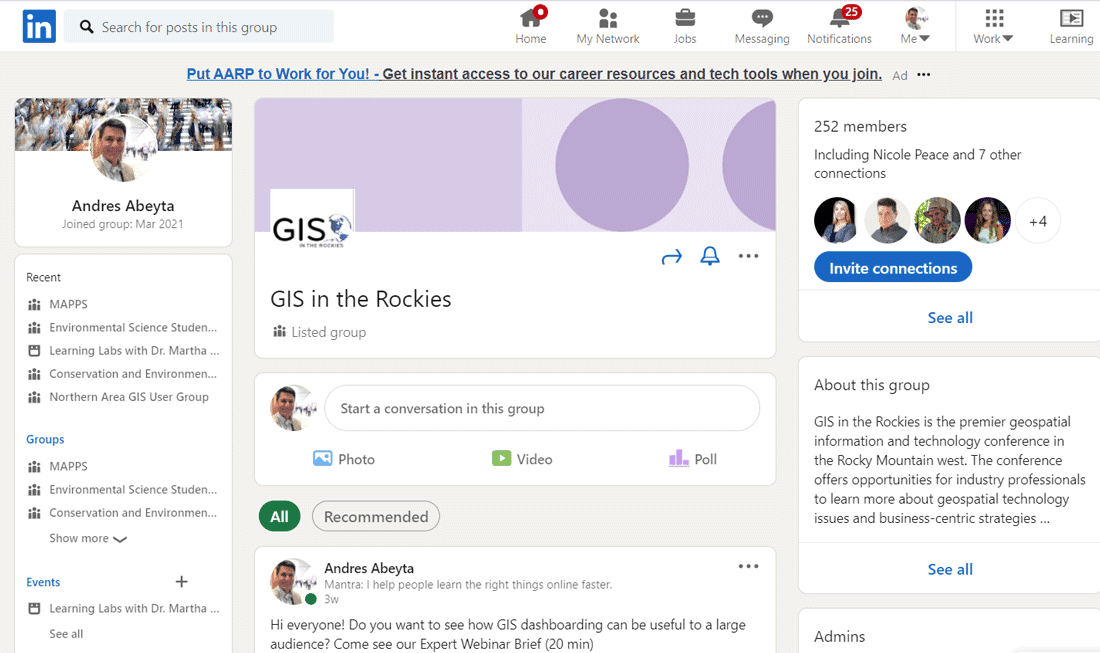Expand Show more groups
Screen dimensions: 1100x653
[x=88, y=538]
